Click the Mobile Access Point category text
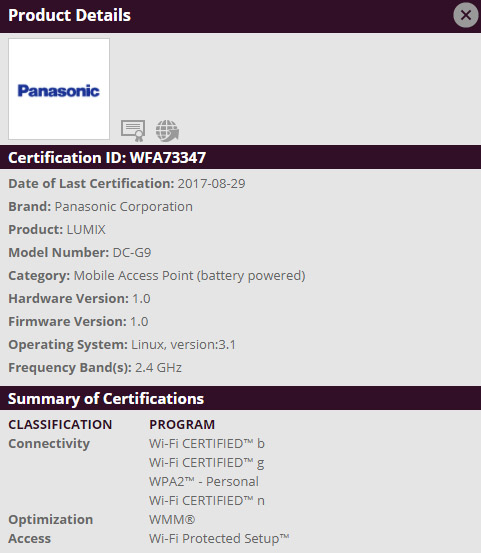481x553 pixels. [189, 276]
